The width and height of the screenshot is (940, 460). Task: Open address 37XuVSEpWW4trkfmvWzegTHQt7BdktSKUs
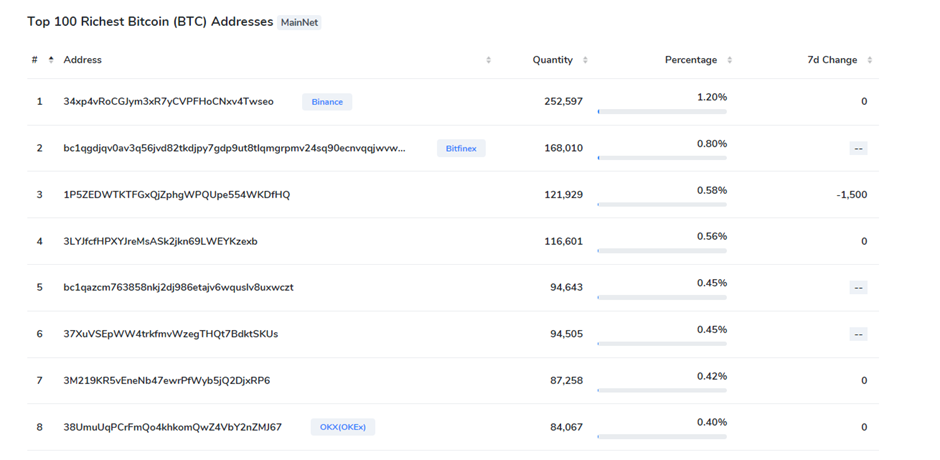[x=171, y=334]
